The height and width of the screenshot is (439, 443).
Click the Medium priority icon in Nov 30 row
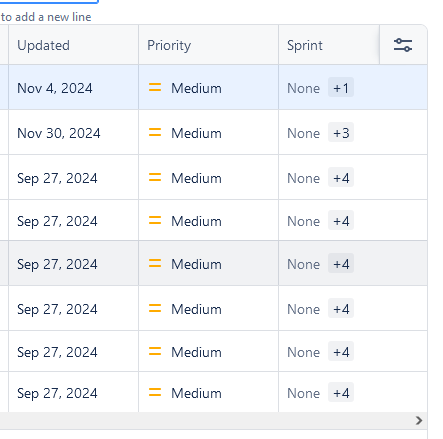[x=155, y=132]
